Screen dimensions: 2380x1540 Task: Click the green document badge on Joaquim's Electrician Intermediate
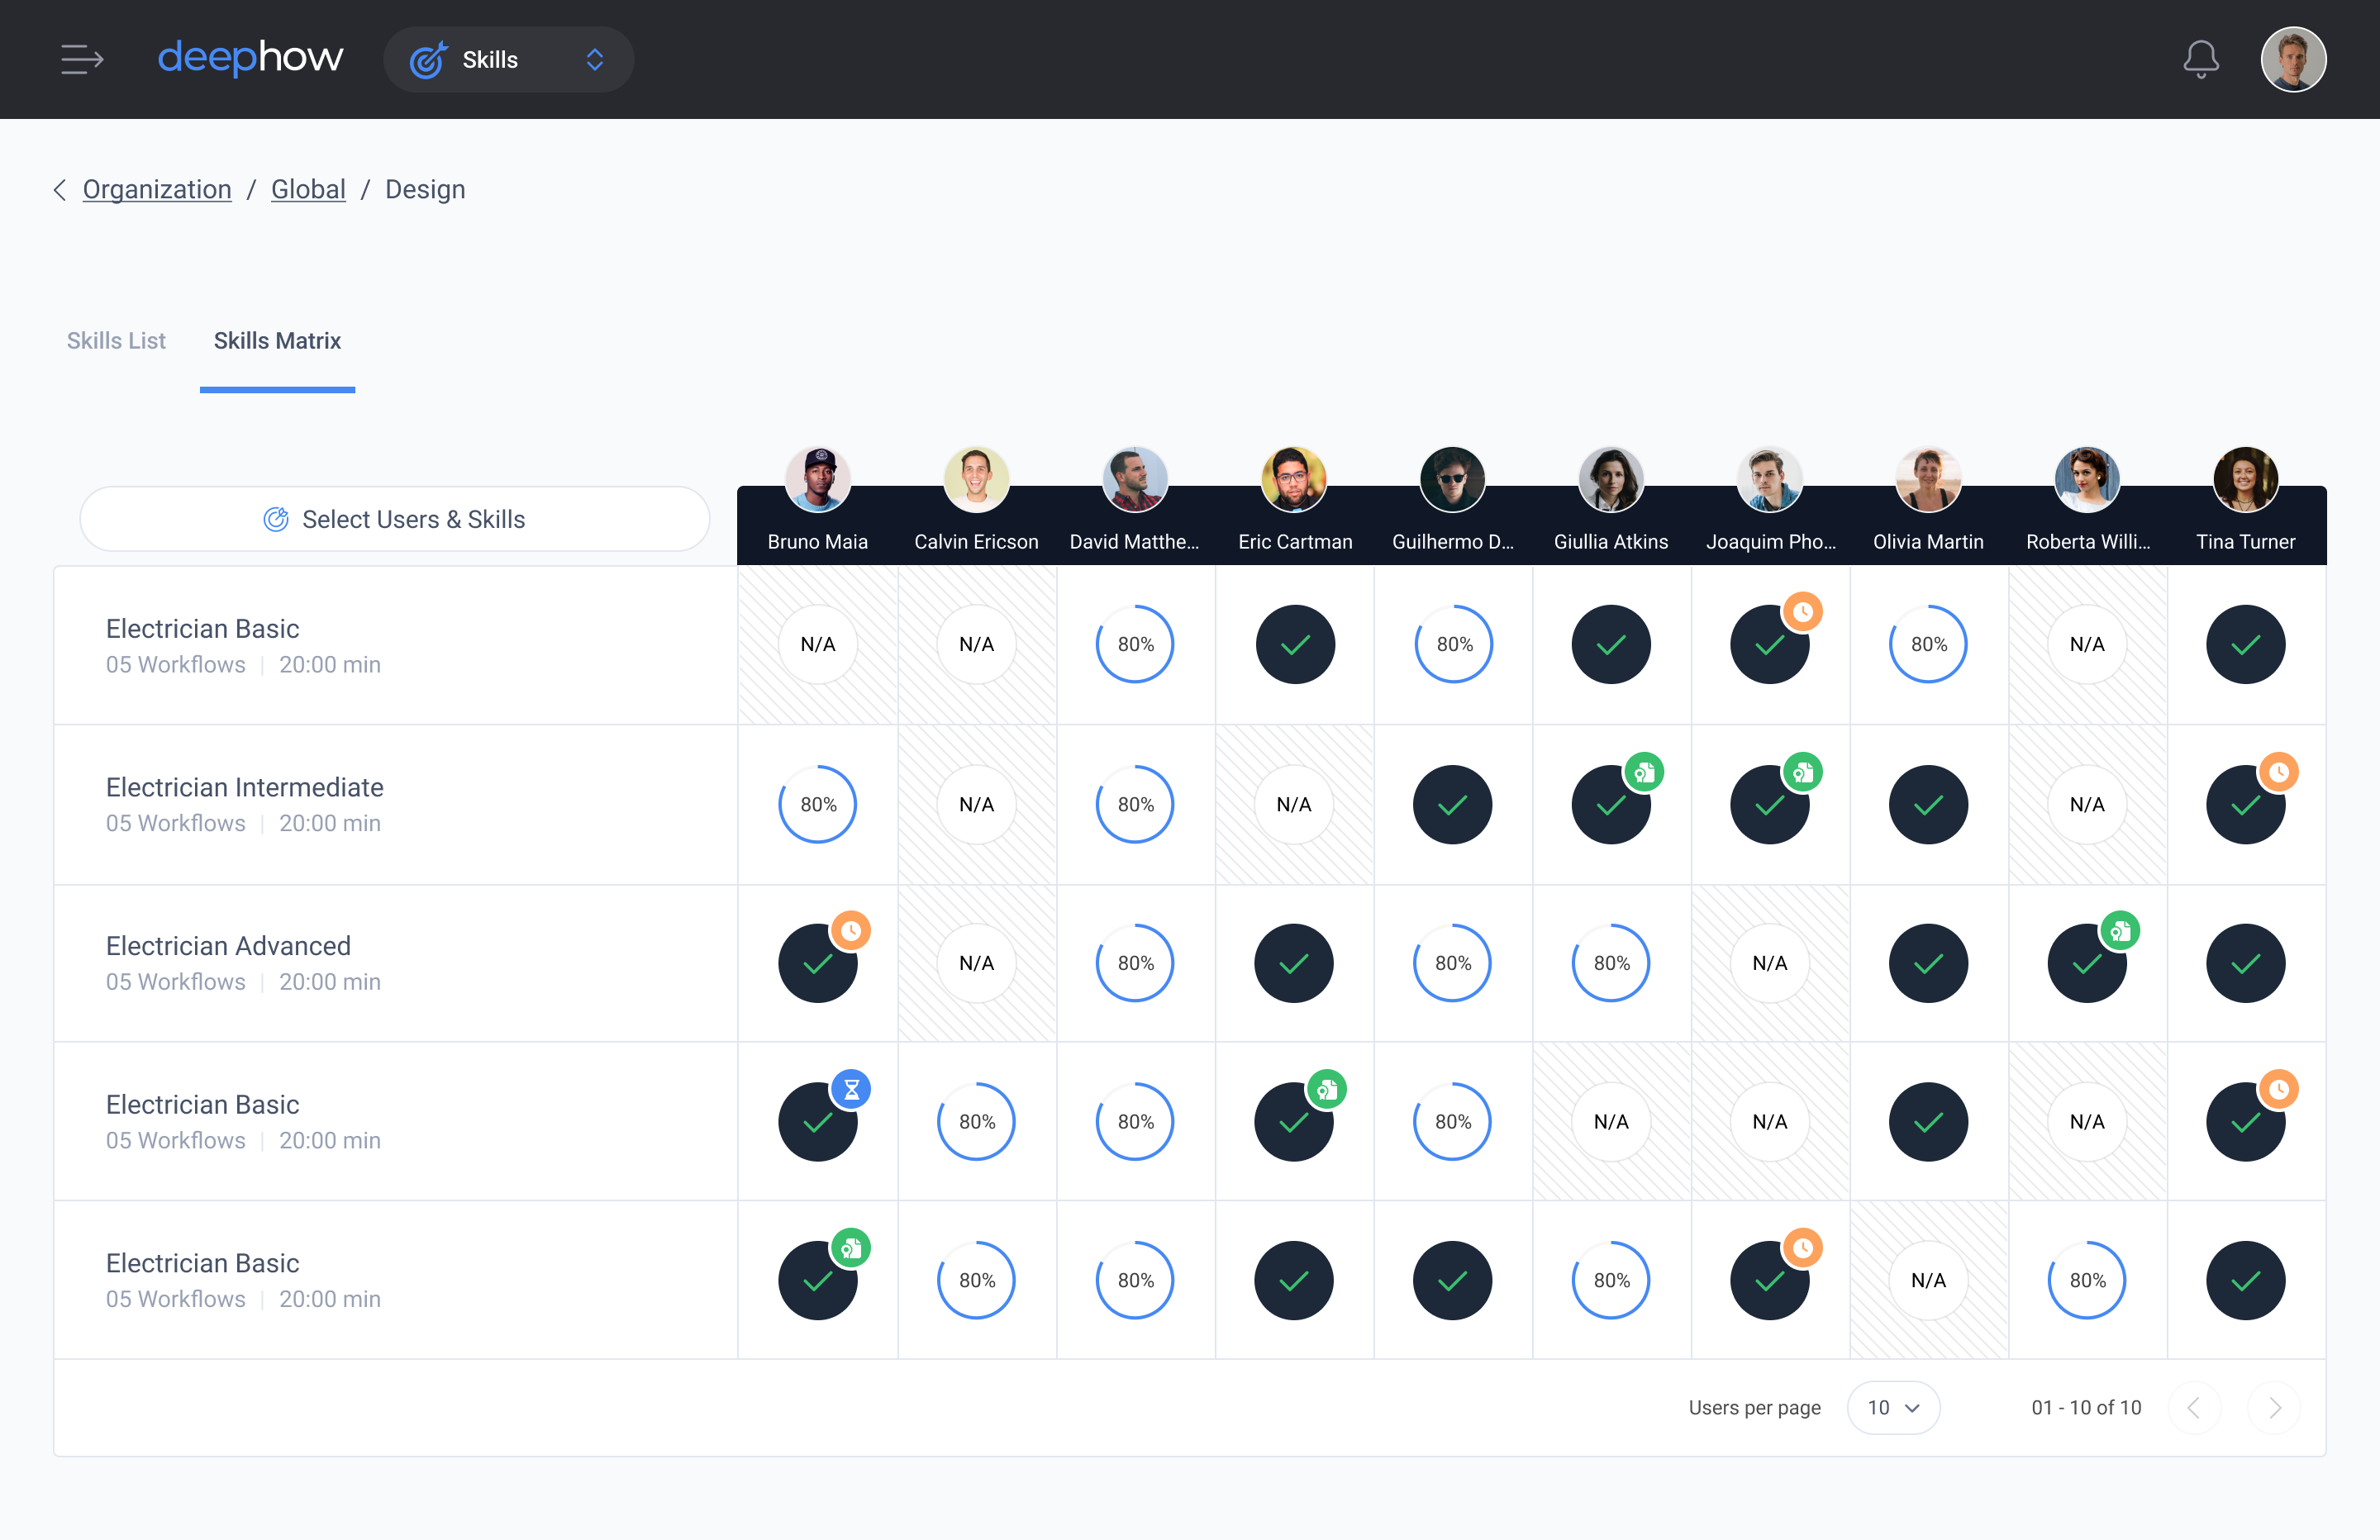1803,772
